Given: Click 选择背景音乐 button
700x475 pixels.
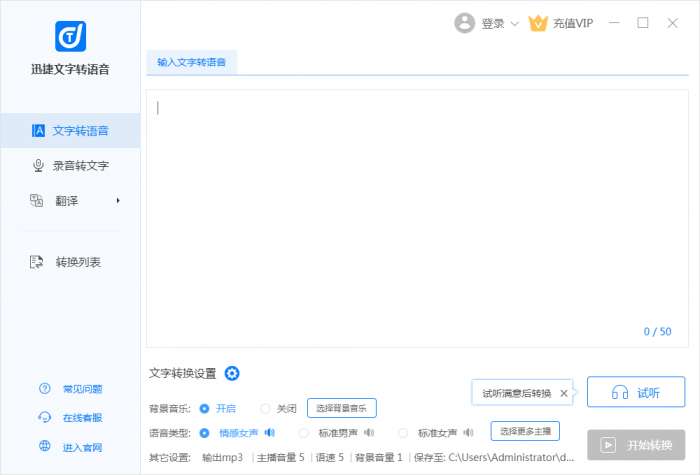Looking at the screenshot, I should pyautogui.click(x=341, y=408).
